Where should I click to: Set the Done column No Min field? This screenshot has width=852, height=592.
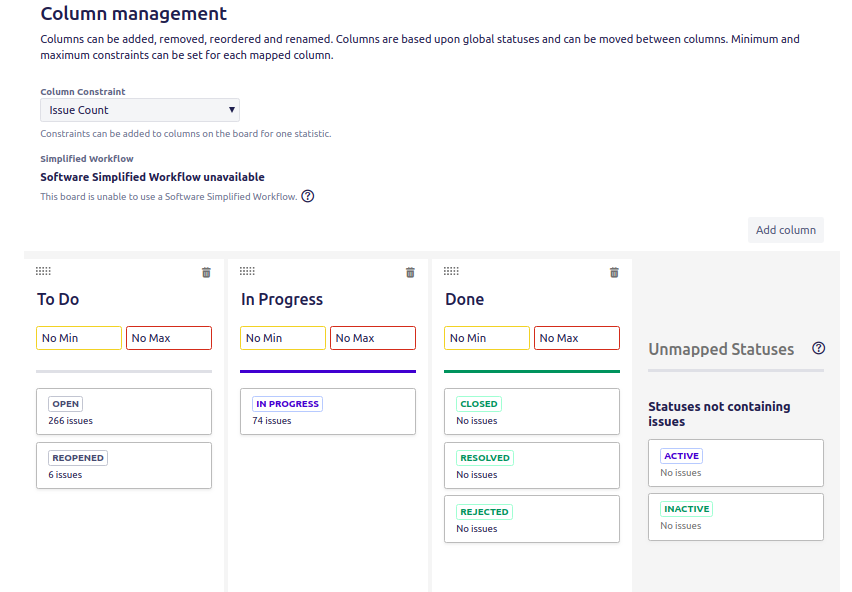click(x=487, y=338)
